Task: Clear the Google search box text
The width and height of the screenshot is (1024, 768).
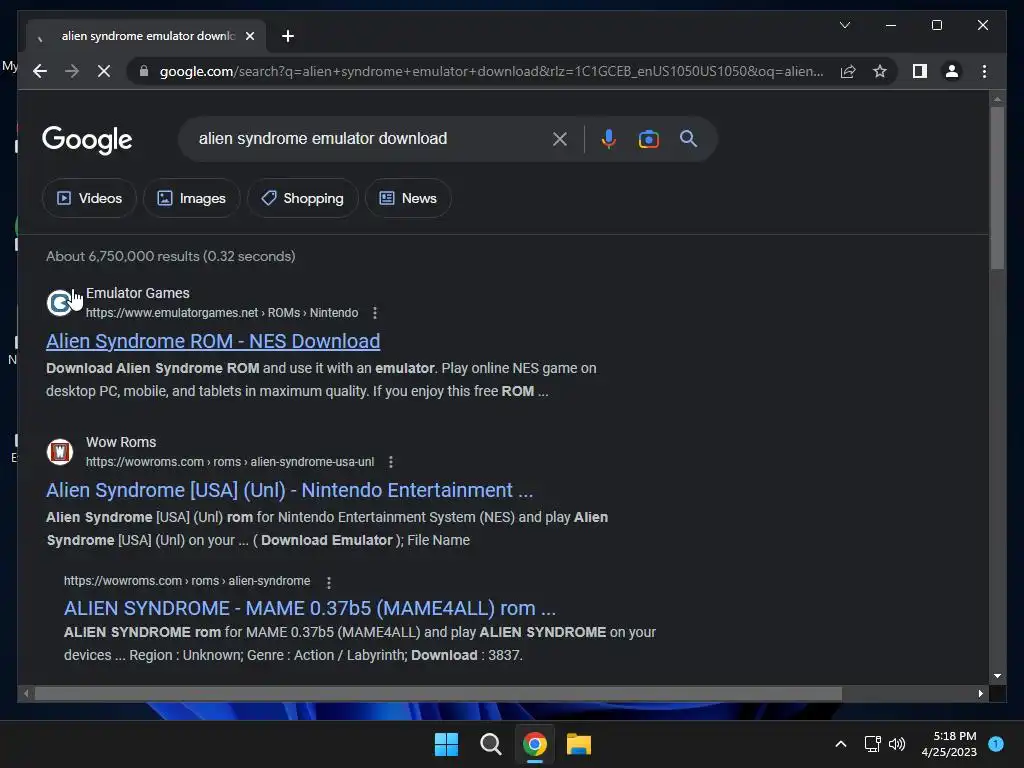Action: [560, 138]
